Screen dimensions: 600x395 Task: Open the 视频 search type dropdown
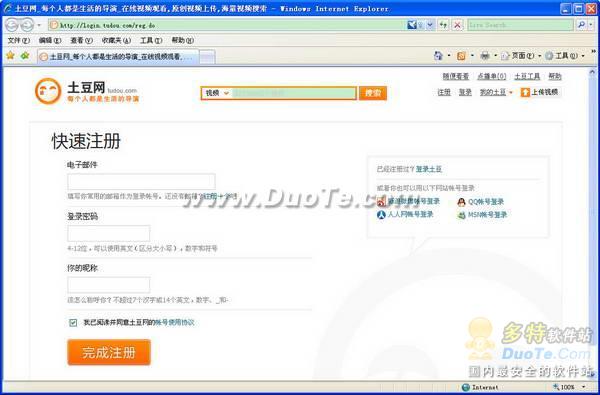pos(217,93)
